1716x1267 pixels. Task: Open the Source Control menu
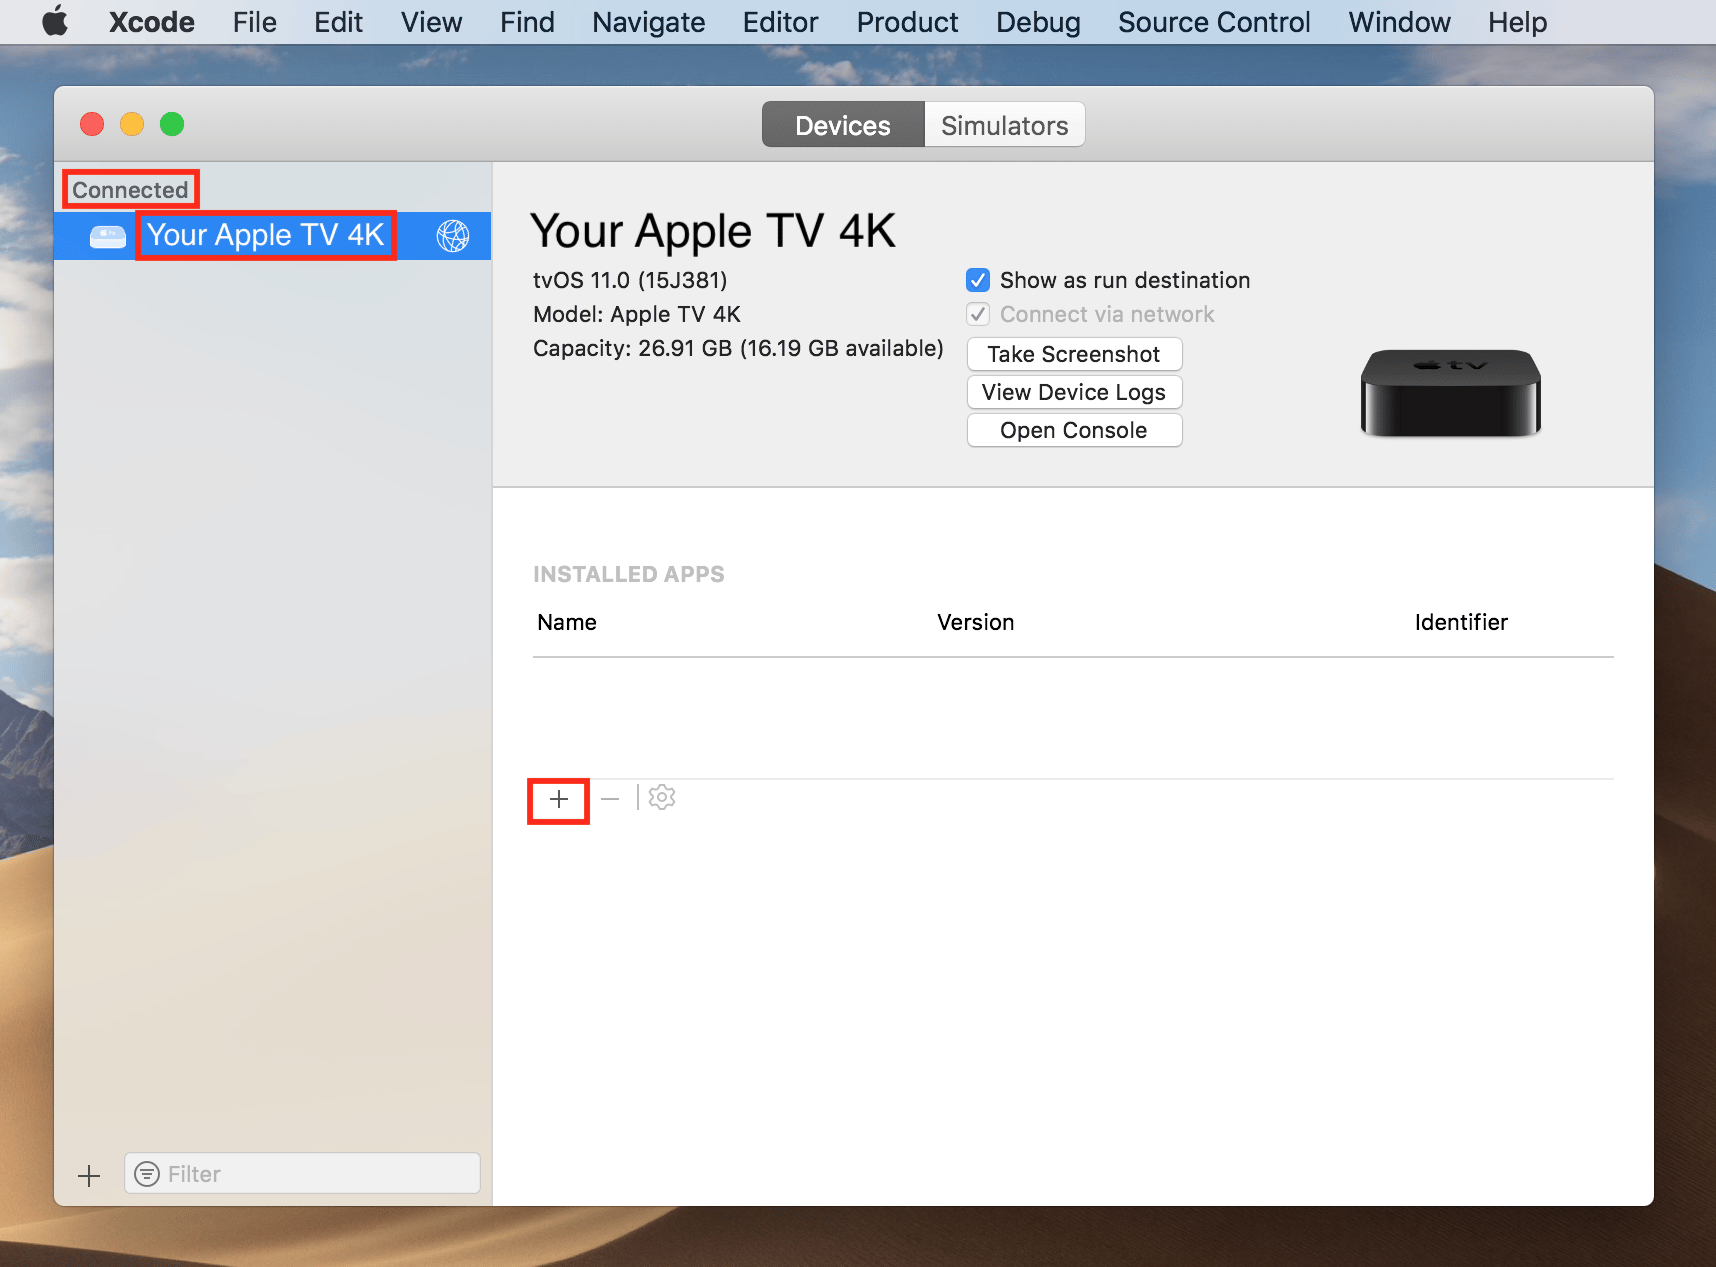tap(1214, 22)
